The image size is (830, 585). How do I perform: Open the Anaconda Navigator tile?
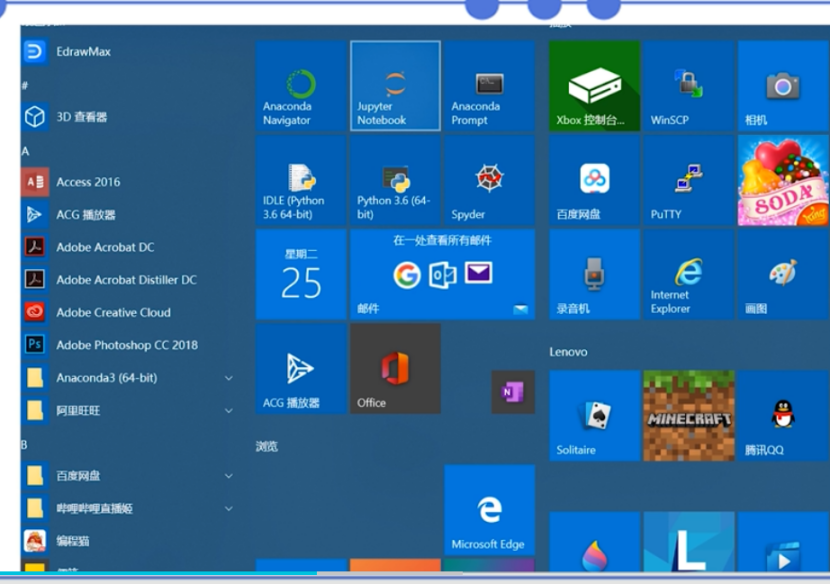(301, 86)
